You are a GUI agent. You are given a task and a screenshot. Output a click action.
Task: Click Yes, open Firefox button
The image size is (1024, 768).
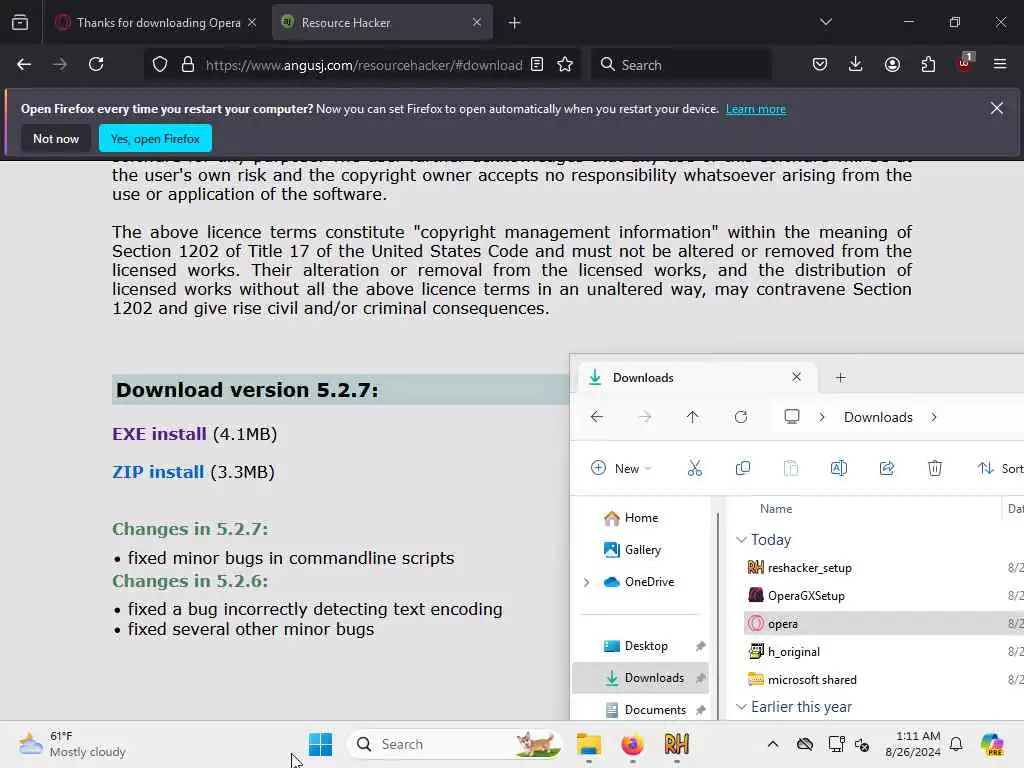point(155,138)
